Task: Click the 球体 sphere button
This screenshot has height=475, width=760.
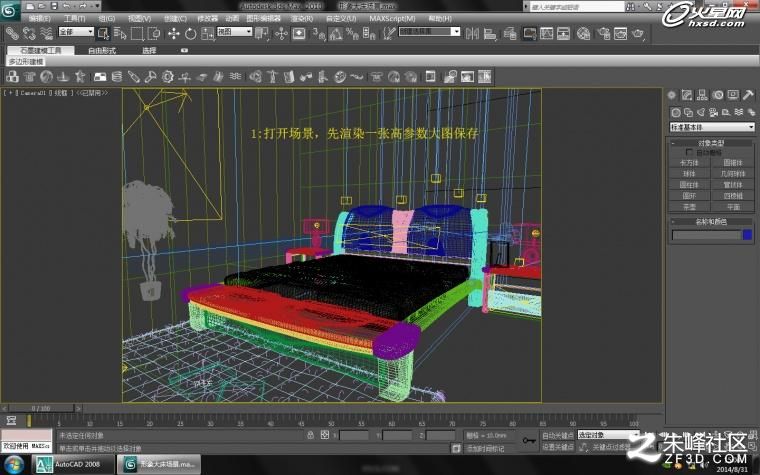Action: 689,174
